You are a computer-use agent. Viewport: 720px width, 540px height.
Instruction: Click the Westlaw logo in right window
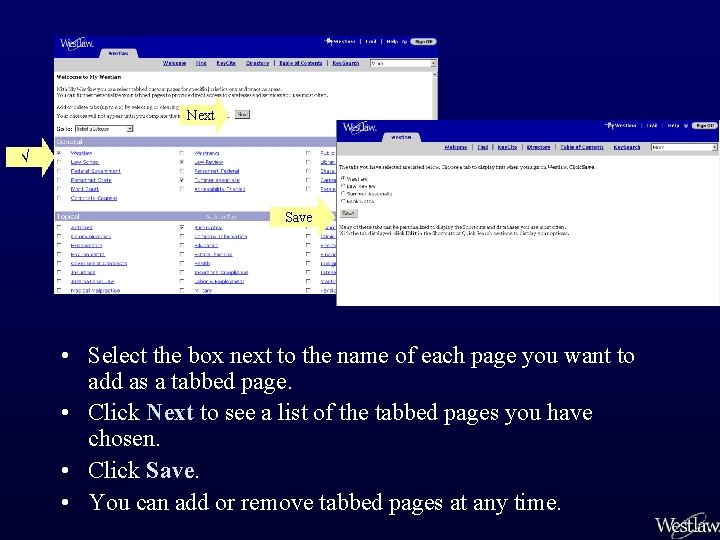pyautogui.click(x=360, y=127)
